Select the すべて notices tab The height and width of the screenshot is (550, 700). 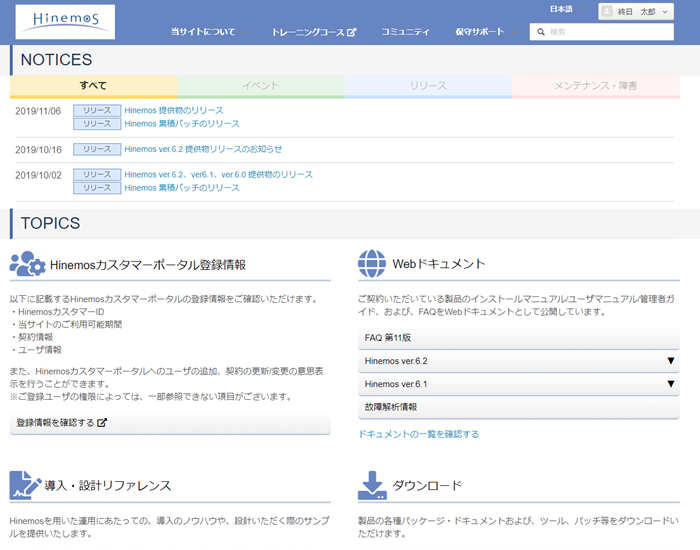pos(93,86)
